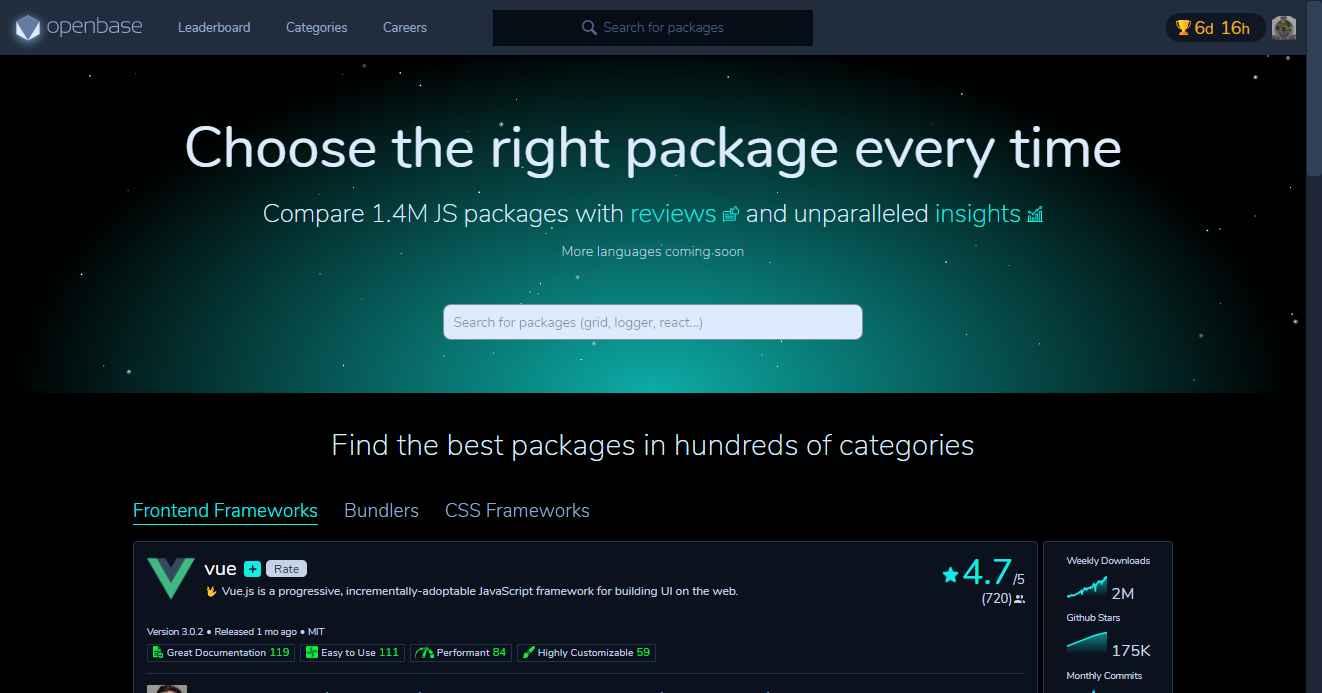Open the (720) reviewers count

1003,599
